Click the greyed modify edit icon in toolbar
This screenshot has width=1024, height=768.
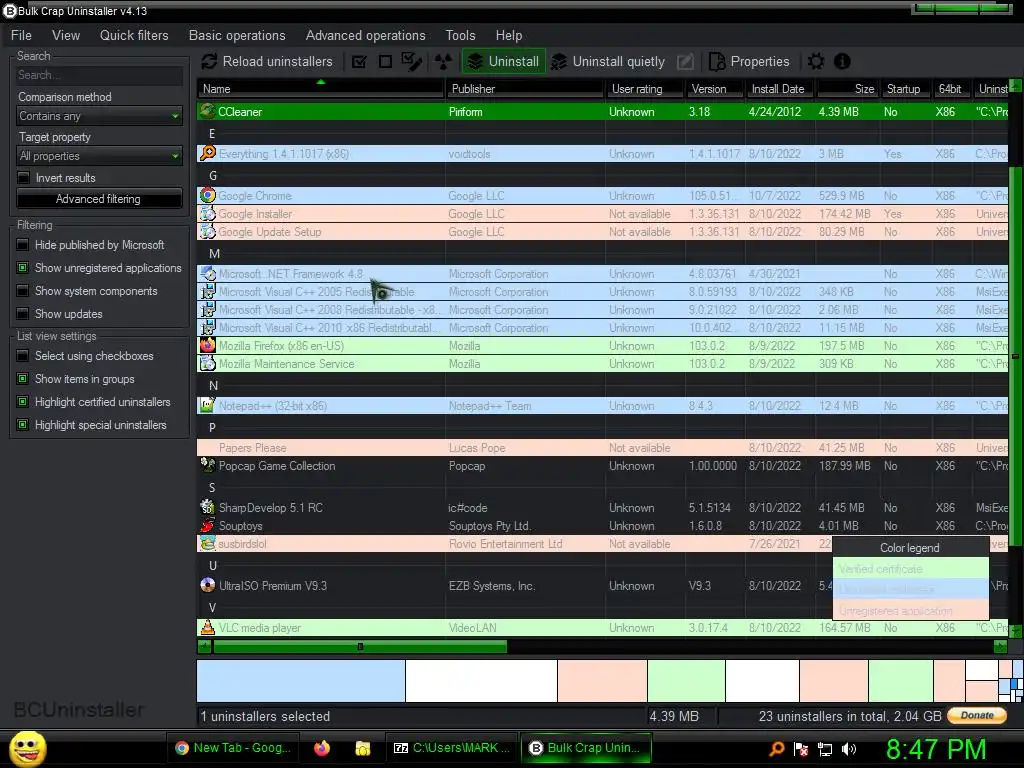point(685,61)
